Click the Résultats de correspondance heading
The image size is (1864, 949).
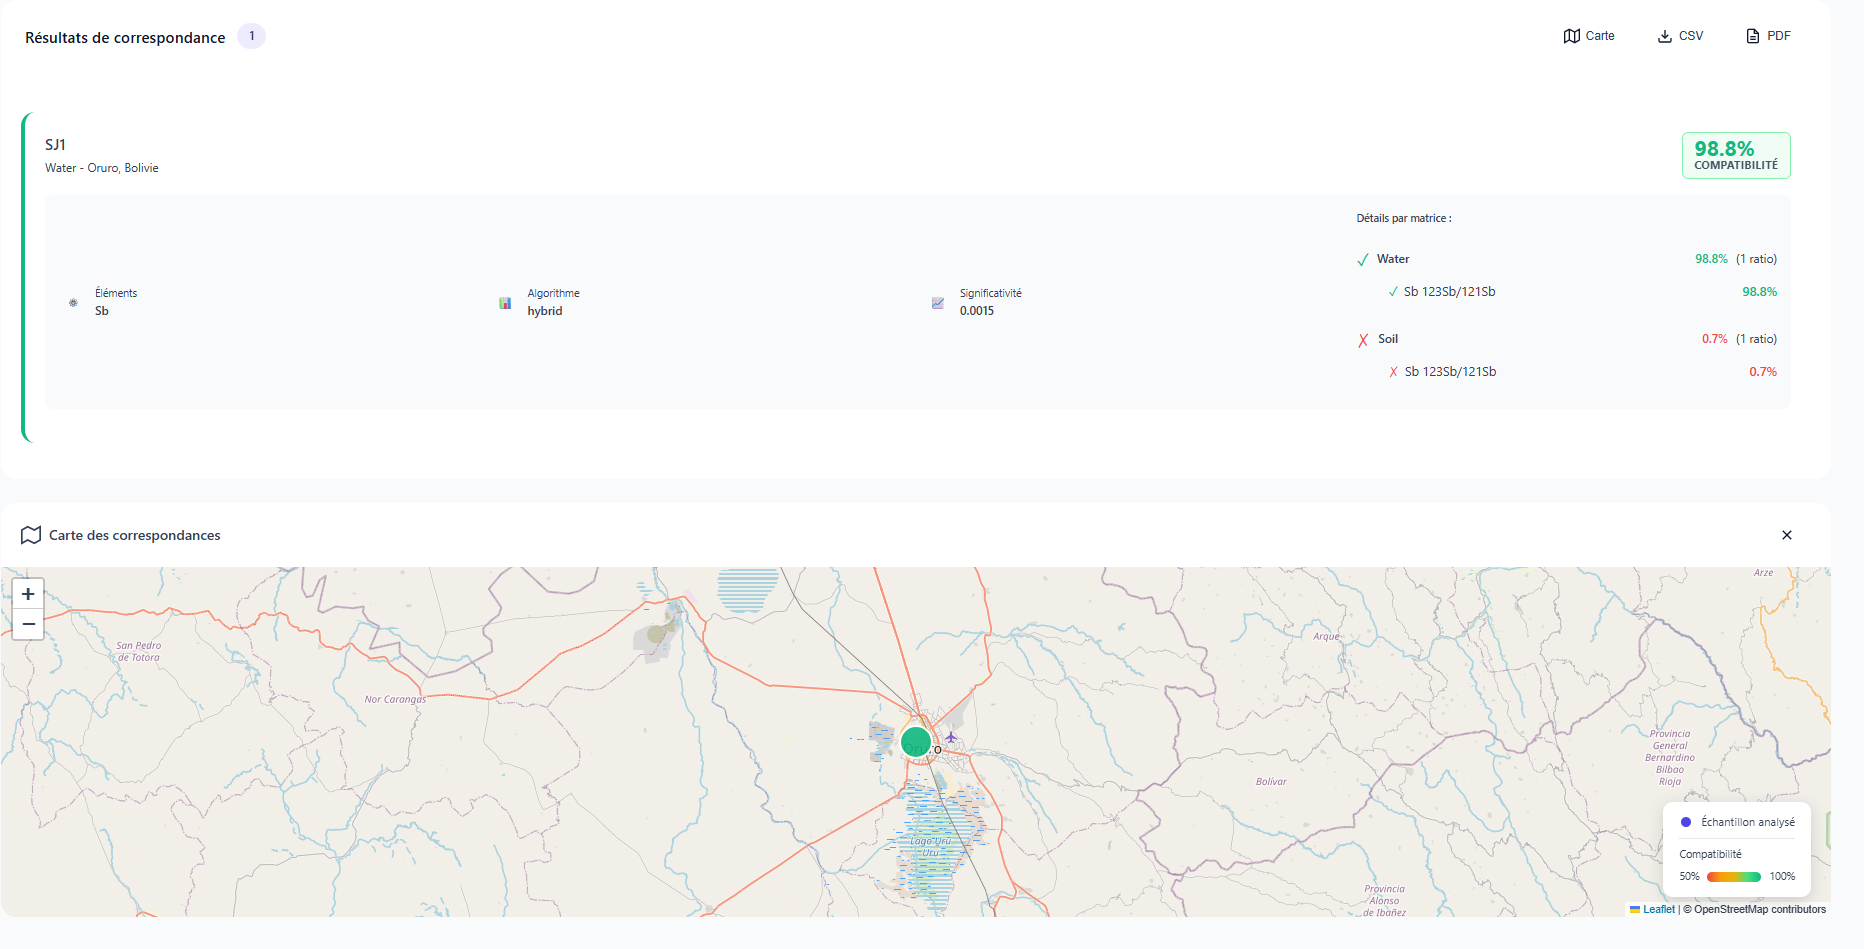pyautogui.click(x=124, y=37)
